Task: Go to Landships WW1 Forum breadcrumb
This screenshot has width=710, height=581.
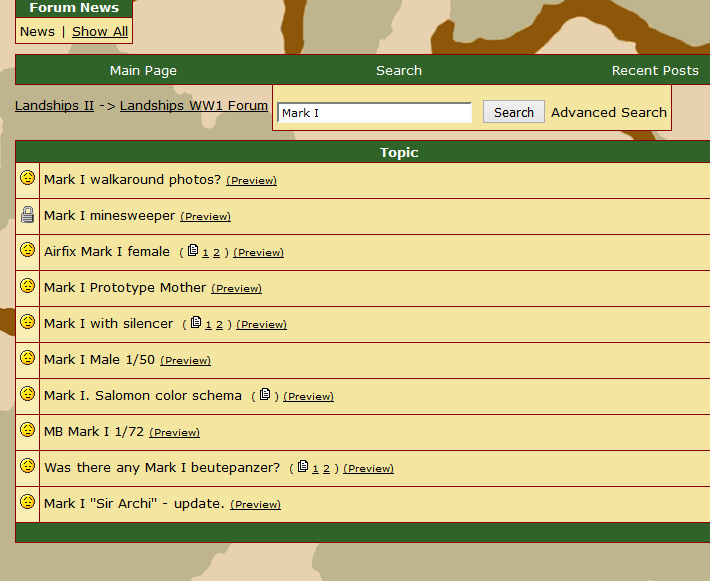Action: [194, 105]
